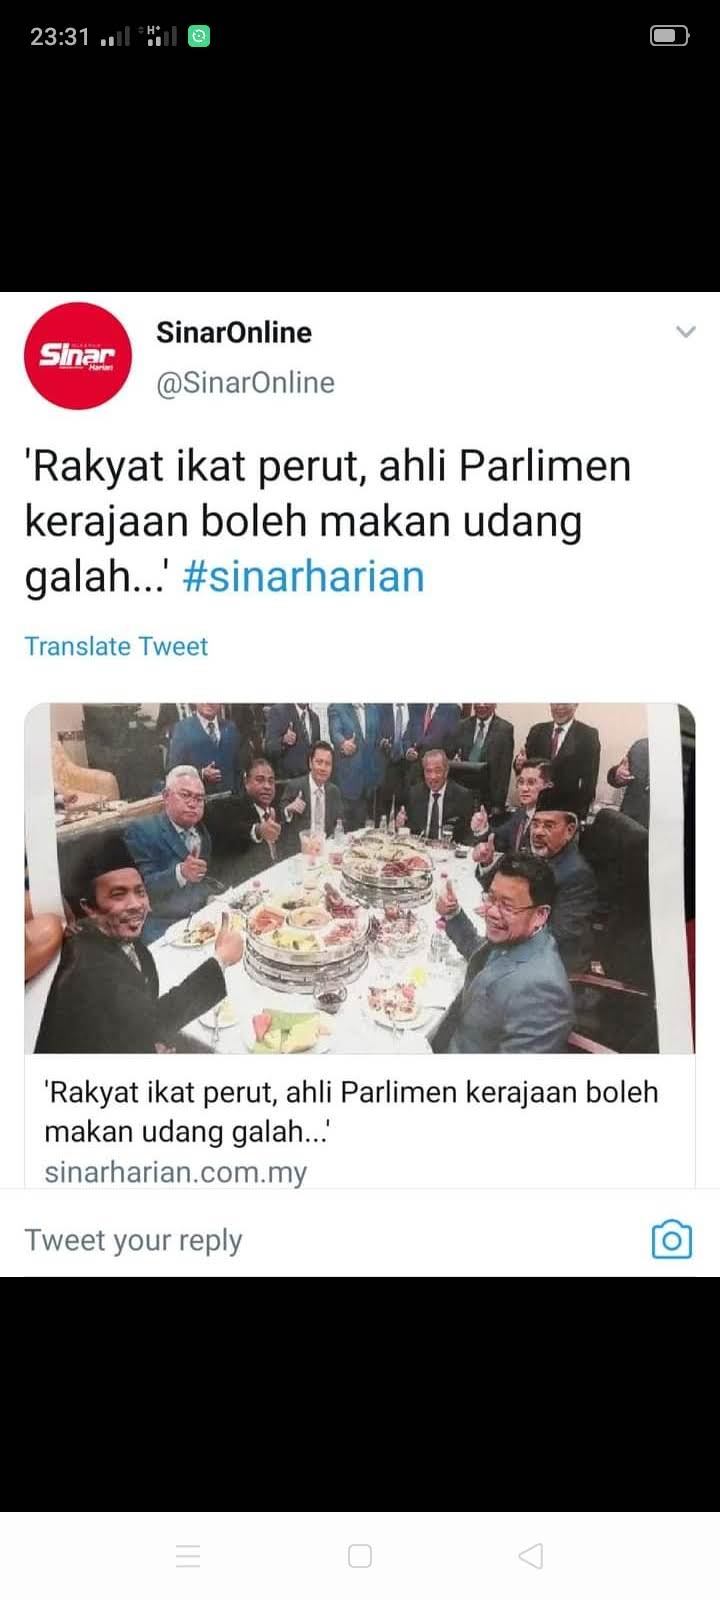Tap the Android back triangle button
The image size is (720, 1600).
(531, 1556)
